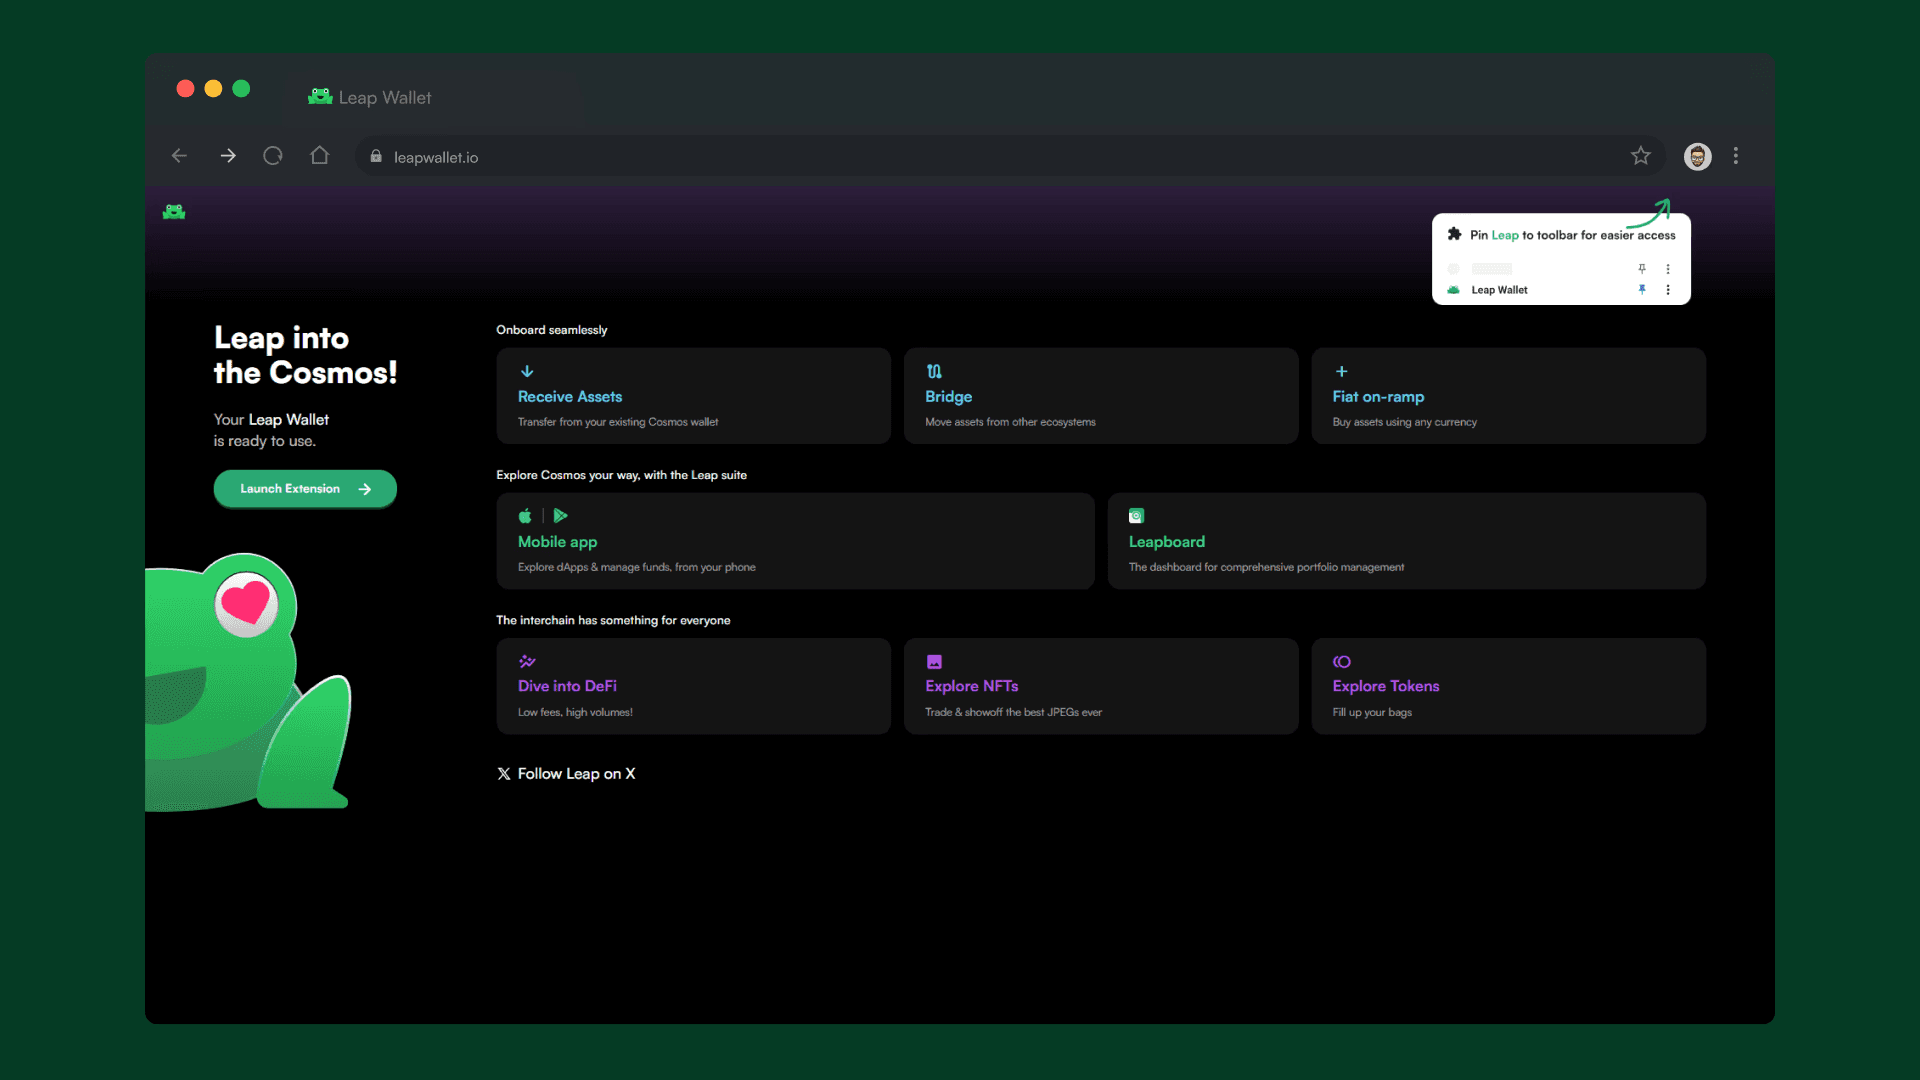Click the gray pin icon on the placeholder row
The height and width of the screenshot is (1080, 1920).
[x=1642, y=269]
